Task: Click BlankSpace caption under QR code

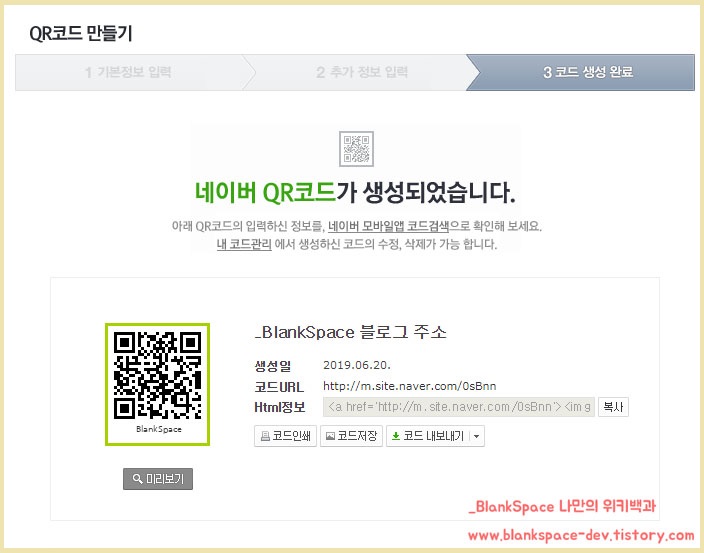Action: tap(158, 429)
